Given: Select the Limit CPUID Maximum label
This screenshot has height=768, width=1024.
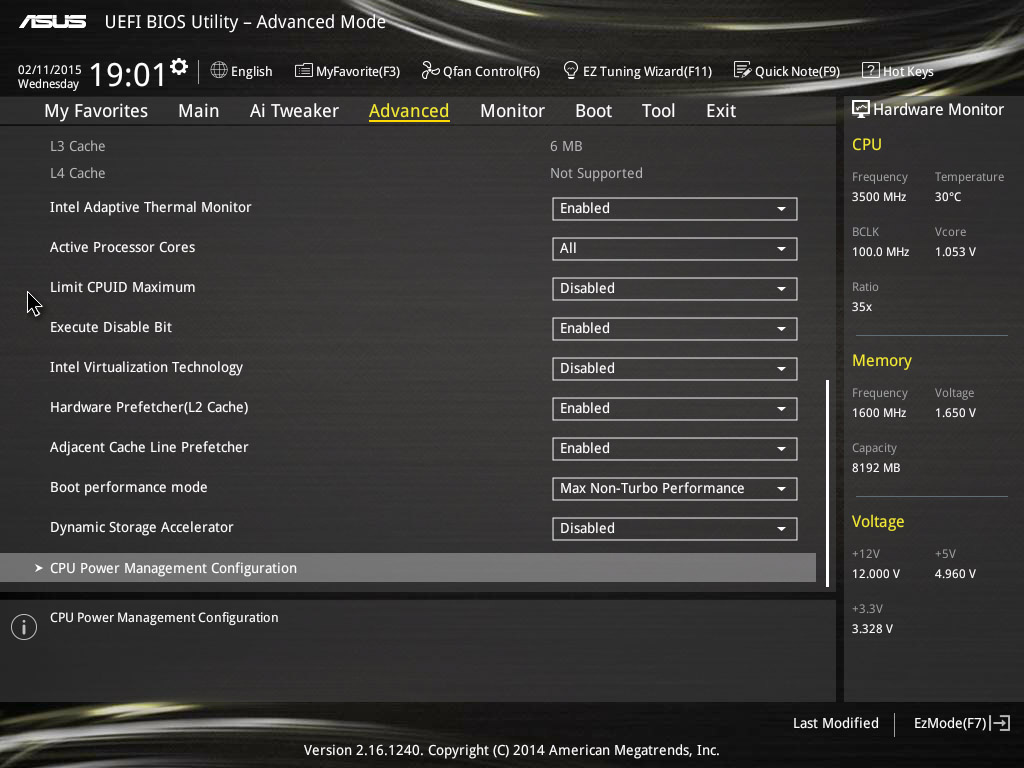Looking at the screenshot, I should tap(122, 287).
